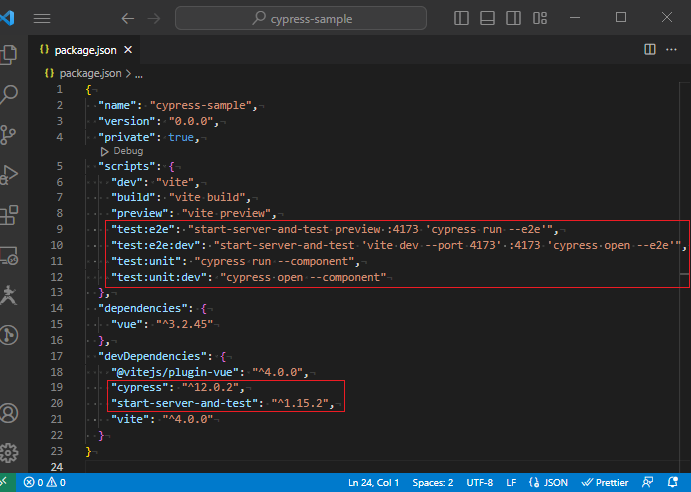Open the hamburger application menu
The image size is (691, 492).
point(42,19)
